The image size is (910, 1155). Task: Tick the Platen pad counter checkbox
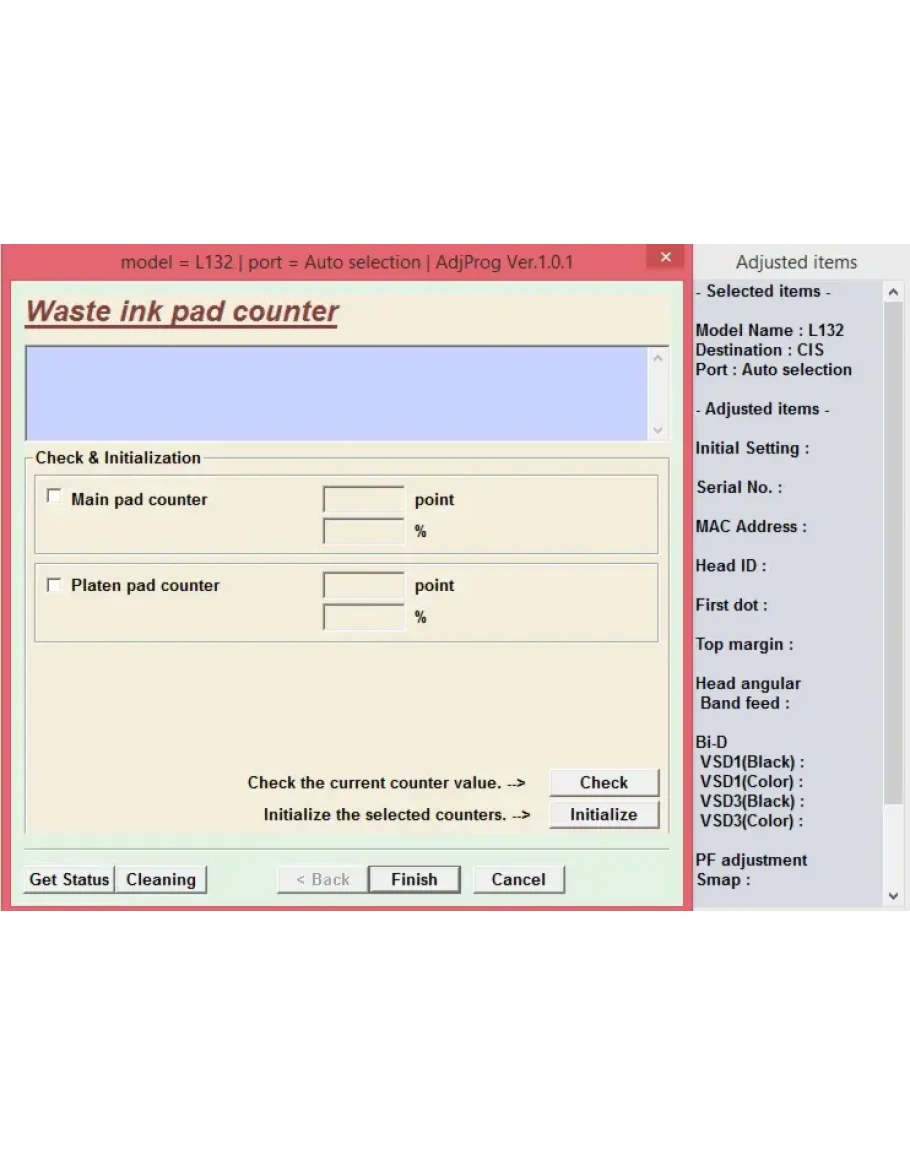54,584
